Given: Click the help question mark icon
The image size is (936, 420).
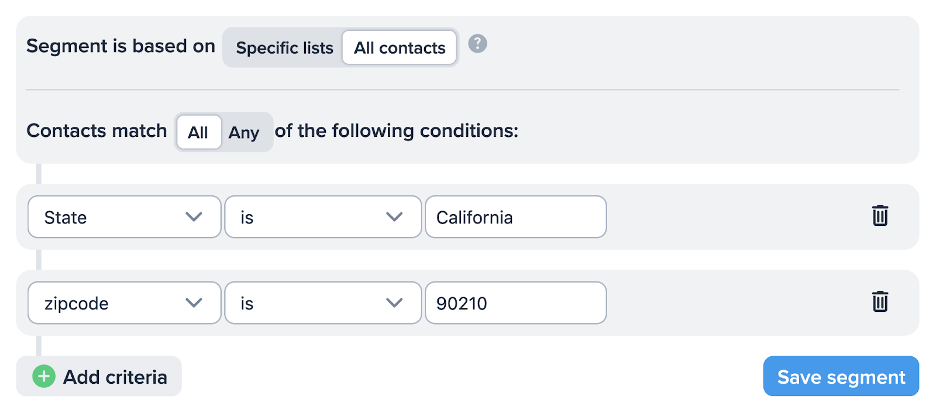Looking at the screenshot, I should (478, 44).
